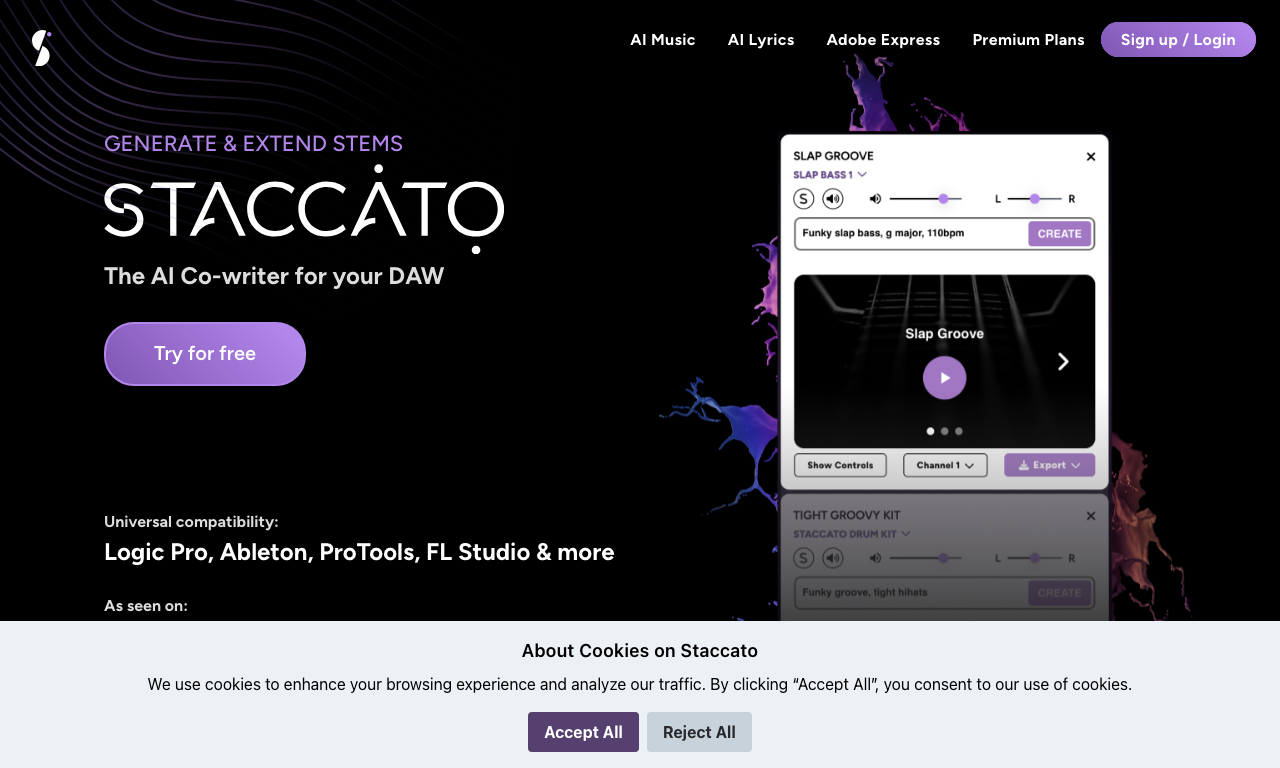
Task: Toggle mute on Slap Groove track
Action: click(833, 199)
